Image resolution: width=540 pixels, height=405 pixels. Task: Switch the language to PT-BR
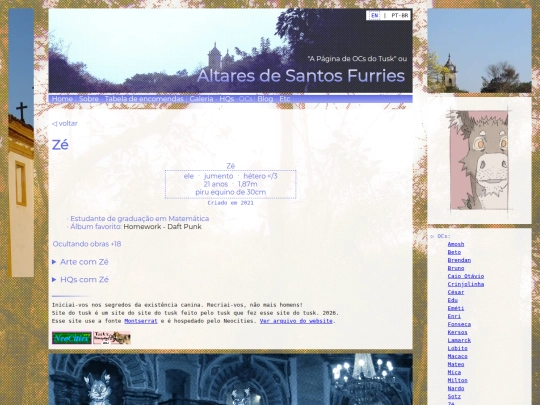point(400,15)
